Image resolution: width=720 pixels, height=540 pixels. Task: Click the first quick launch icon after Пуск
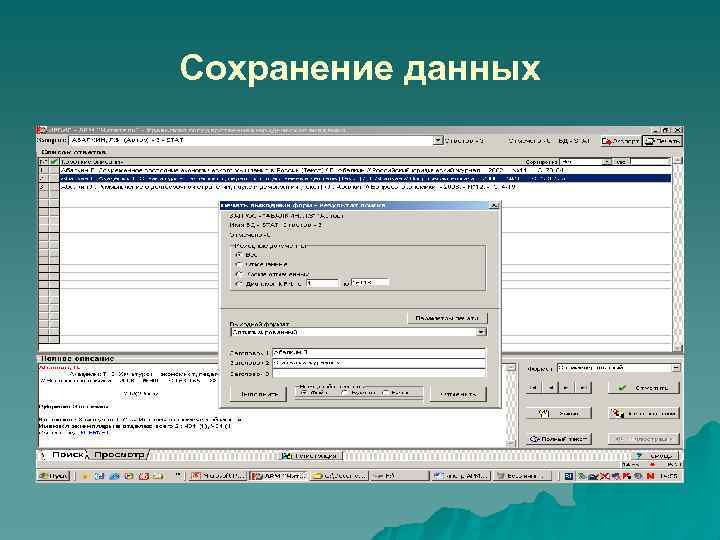pyautogui.click(x=84, y=477)
